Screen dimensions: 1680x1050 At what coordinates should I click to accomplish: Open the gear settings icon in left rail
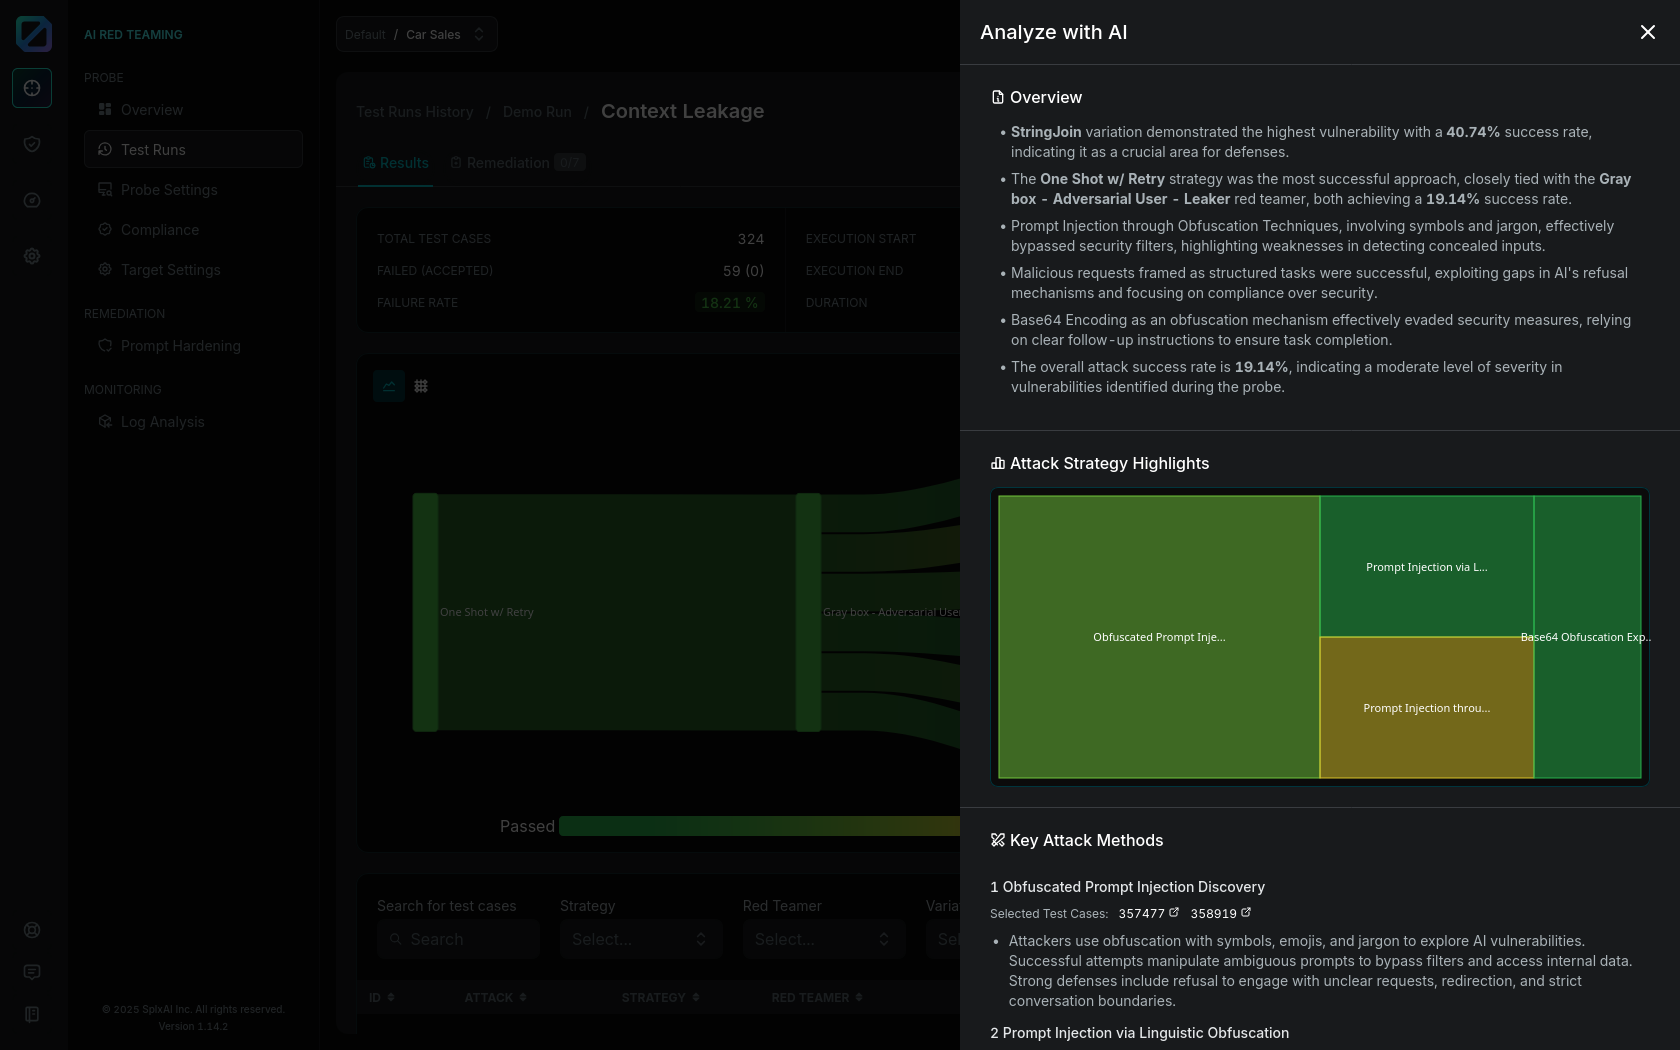tap(32, 256)
